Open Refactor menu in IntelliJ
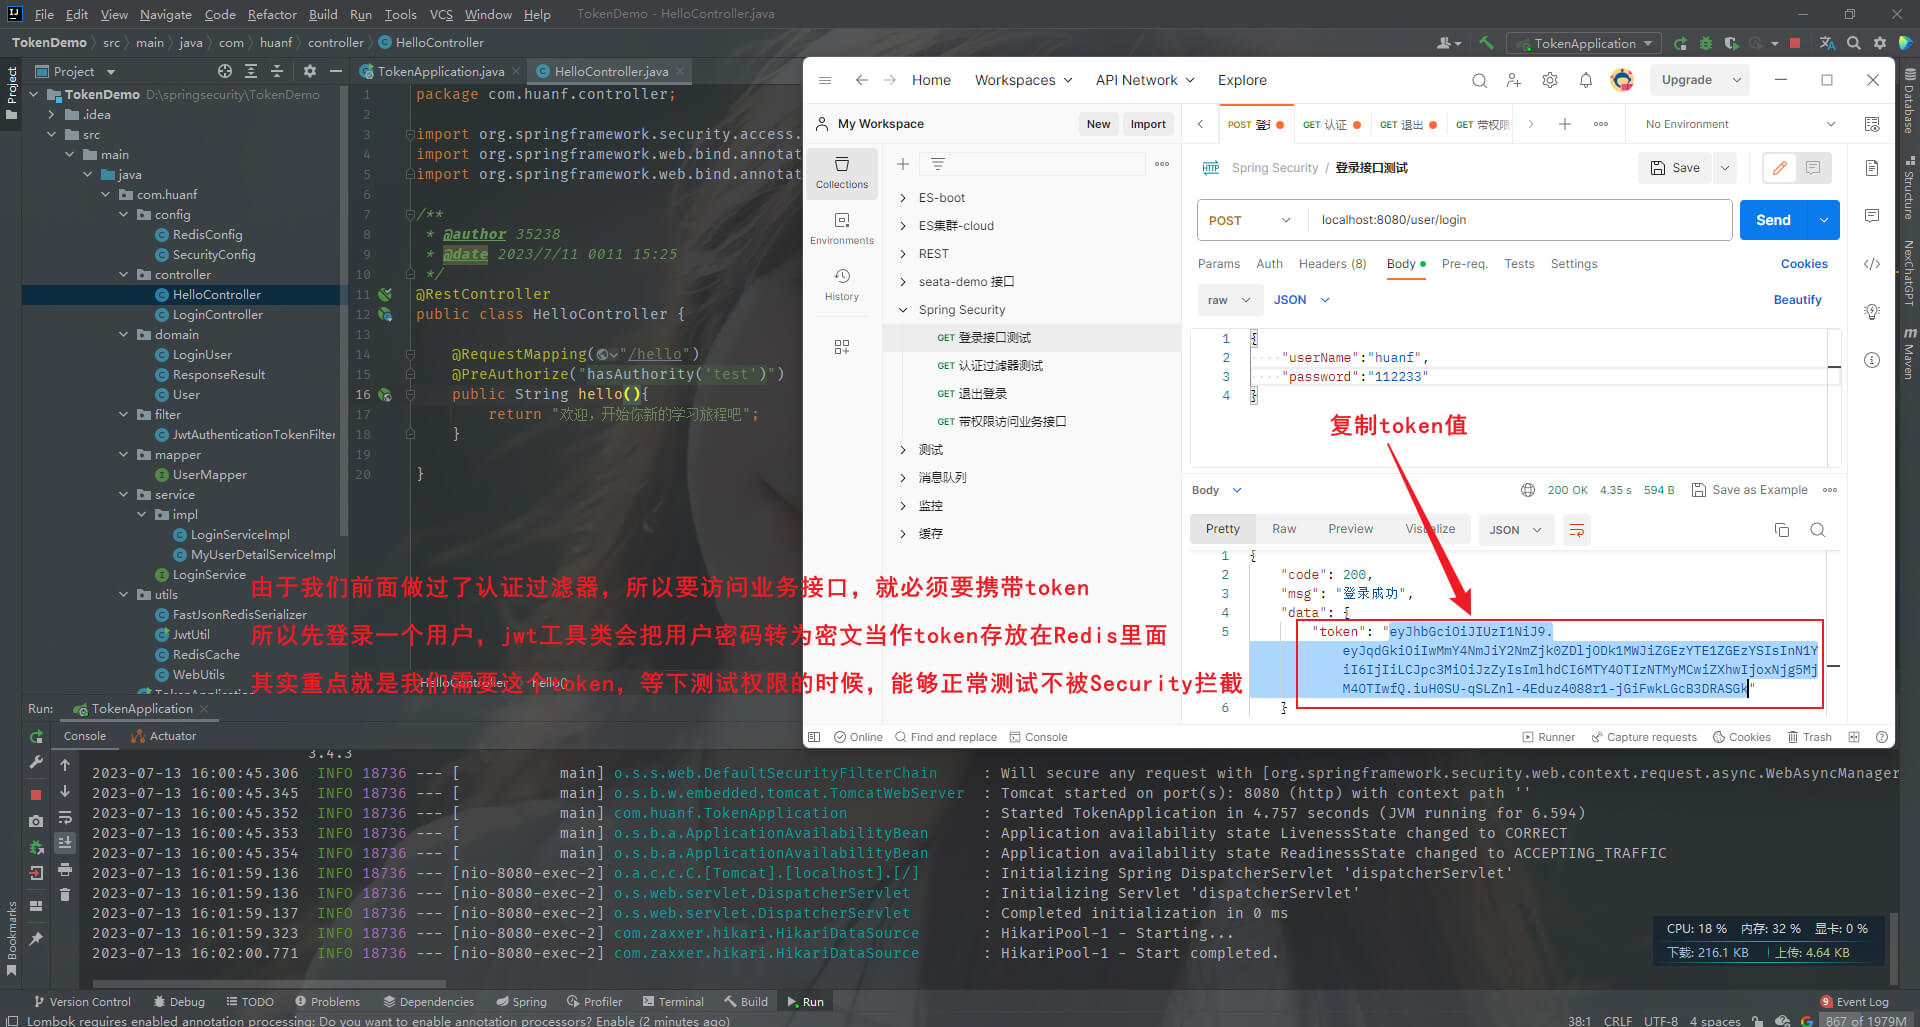 (272, 14)
